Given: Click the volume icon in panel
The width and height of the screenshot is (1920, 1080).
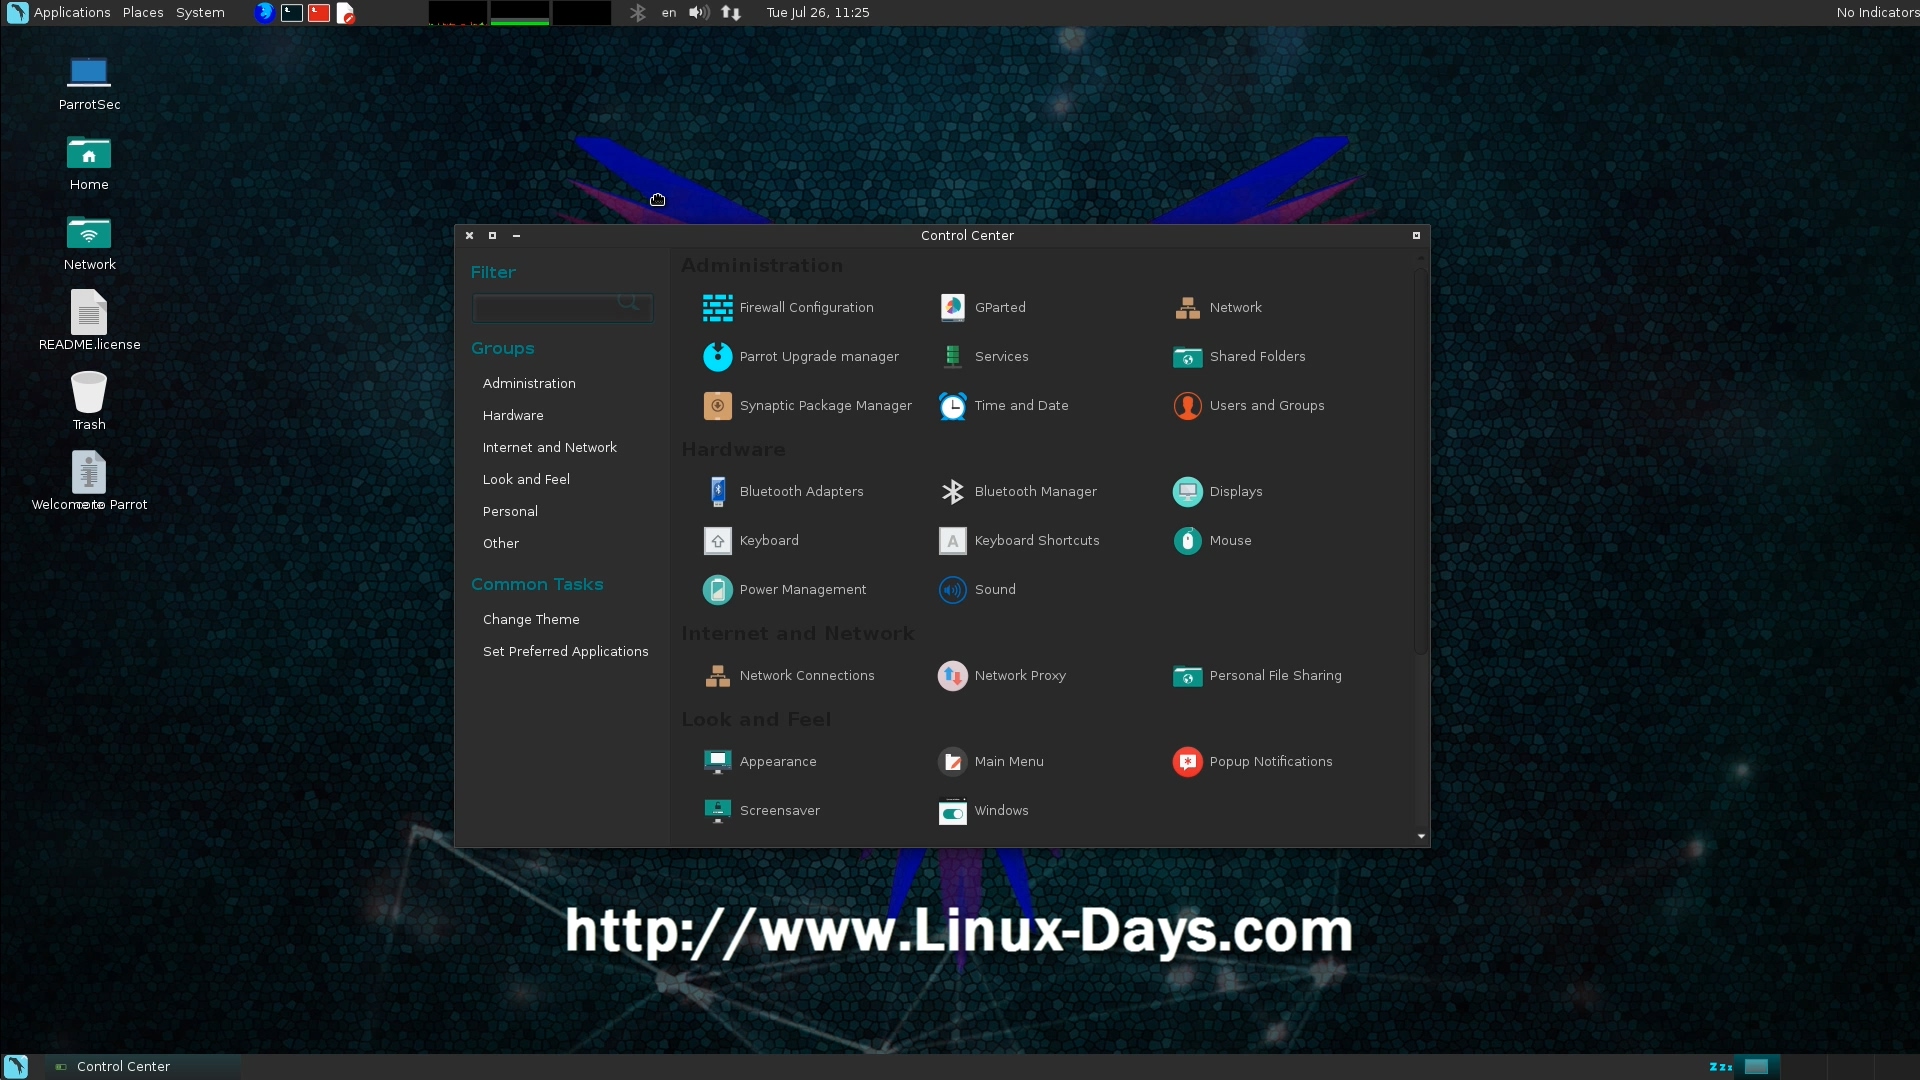Looking at the screenshot, I should [699, 12].
